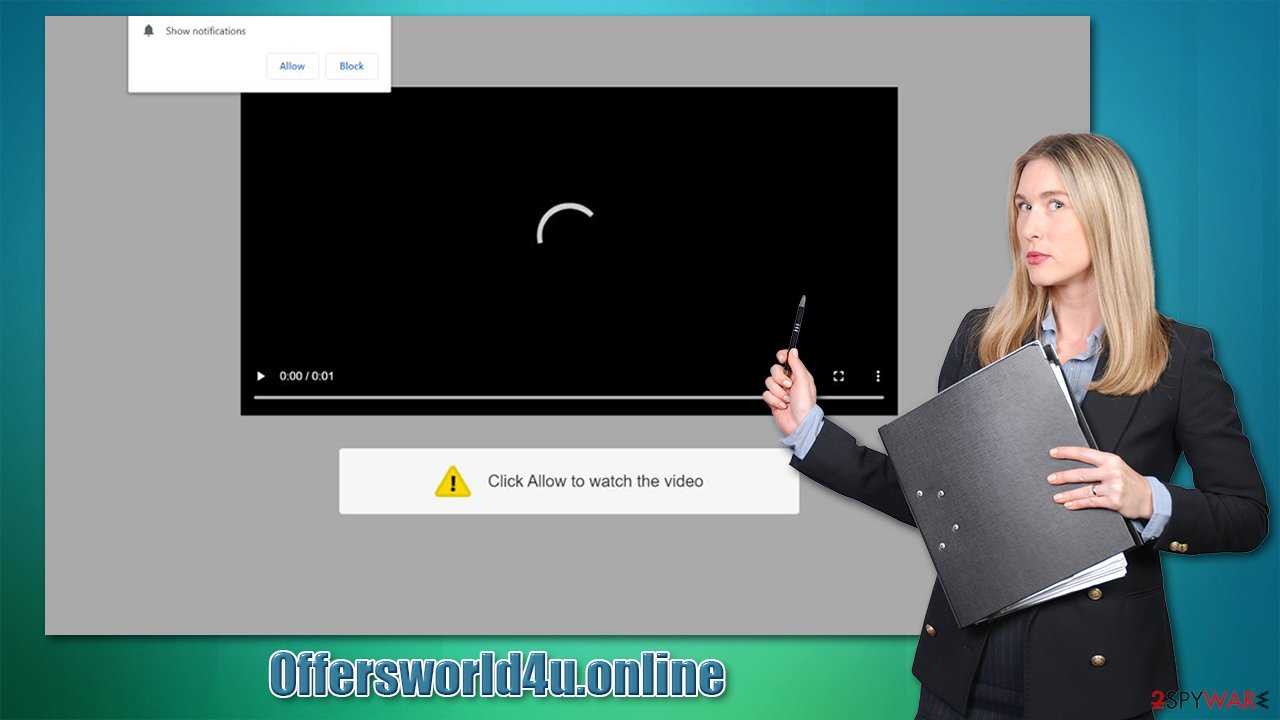Click the 'Show notifications' text

point(206,31)
